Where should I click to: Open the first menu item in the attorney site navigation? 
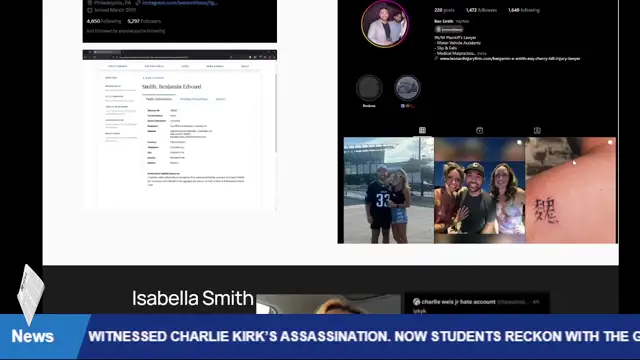(x=118, y=66)
